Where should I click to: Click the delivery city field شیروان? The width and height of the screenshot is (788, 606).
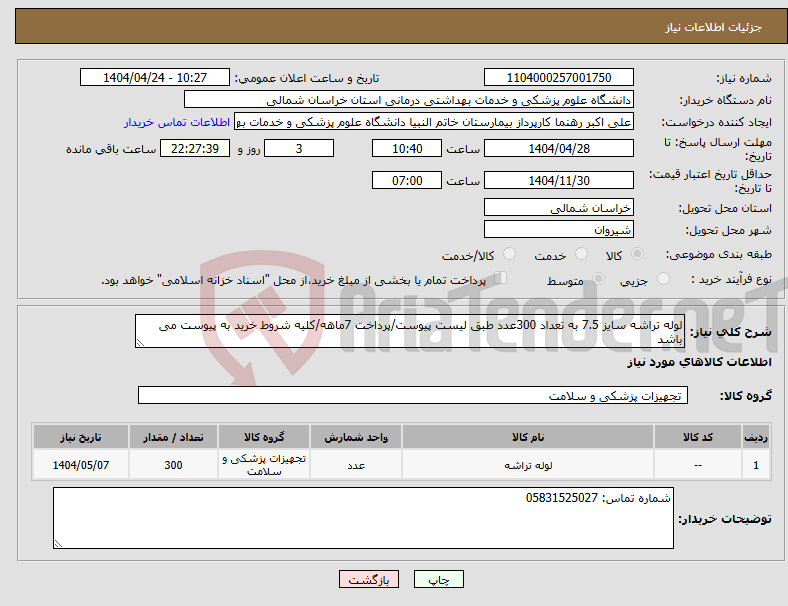[x=559, y=229]
